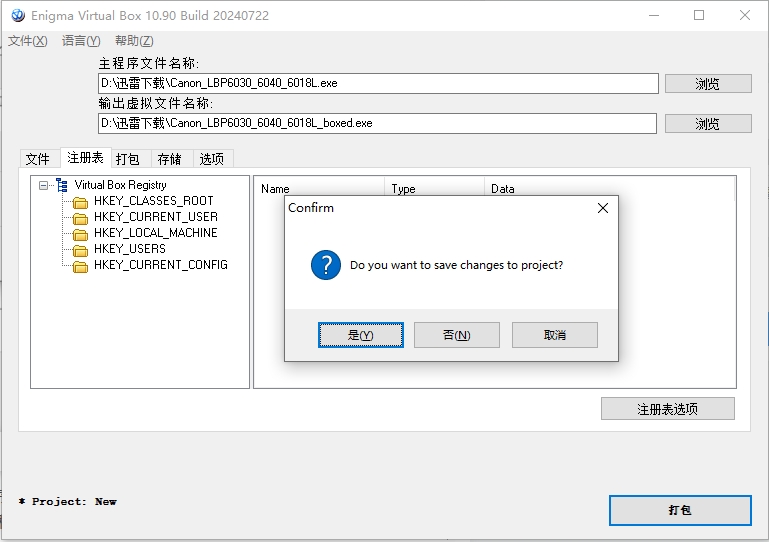Select the HKEY_LOCAL_MACHINE folder icon
The height and width of the screenshot is (542, 769).
81,233
